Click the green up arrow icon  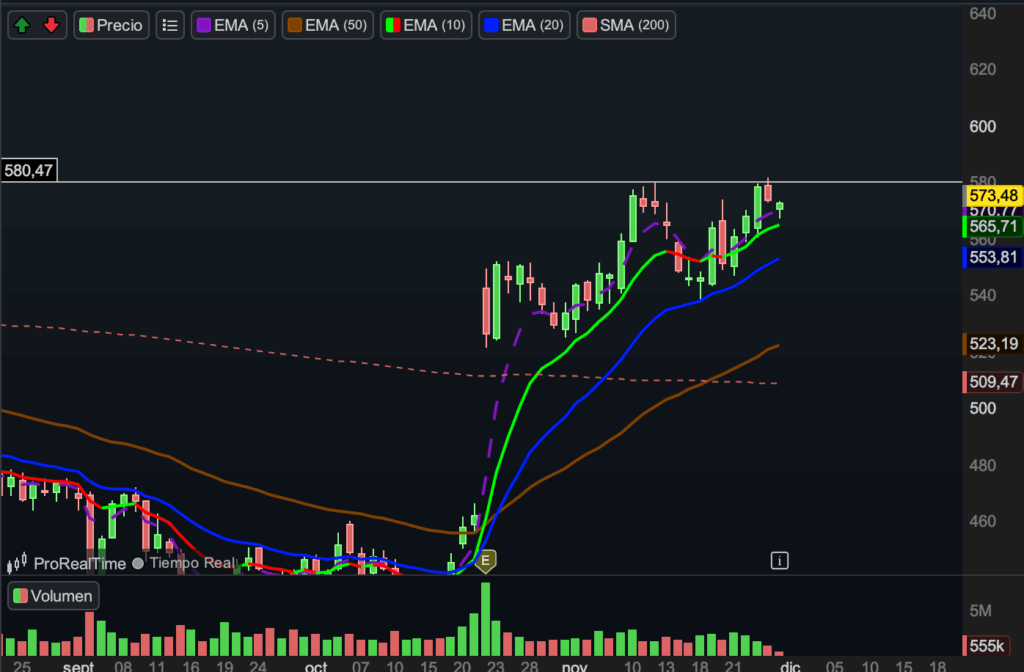tap(23, 25)
